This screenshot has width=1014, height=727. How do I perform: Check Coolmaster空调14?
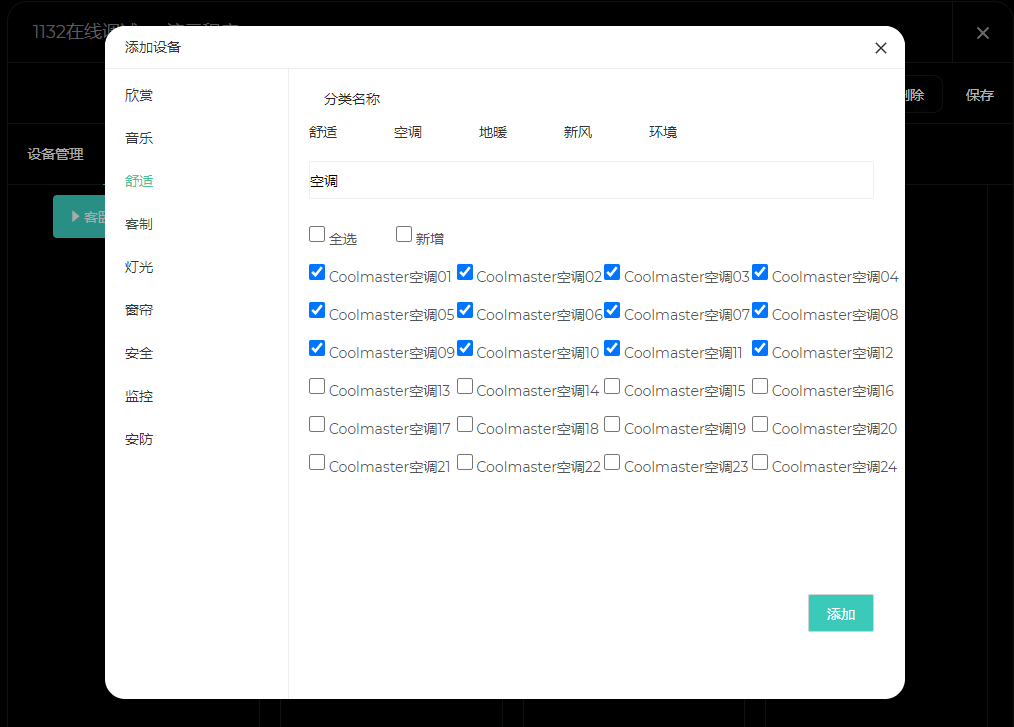click(x=465, y=386)
